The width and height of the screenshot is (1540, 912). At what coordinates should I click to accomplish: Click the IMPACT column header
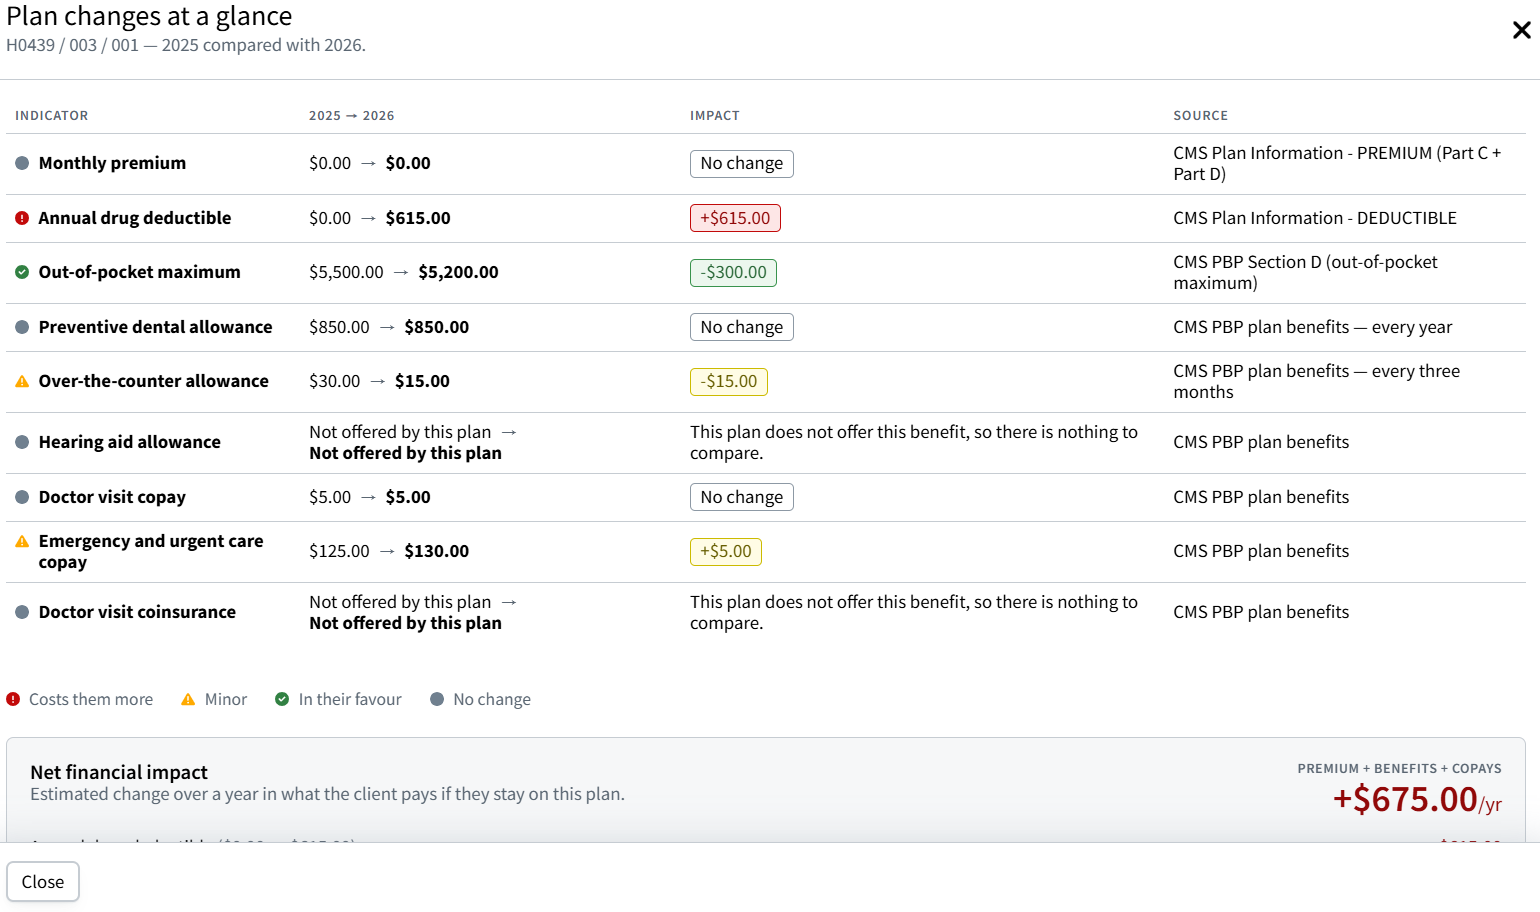[x=715, y=116]
